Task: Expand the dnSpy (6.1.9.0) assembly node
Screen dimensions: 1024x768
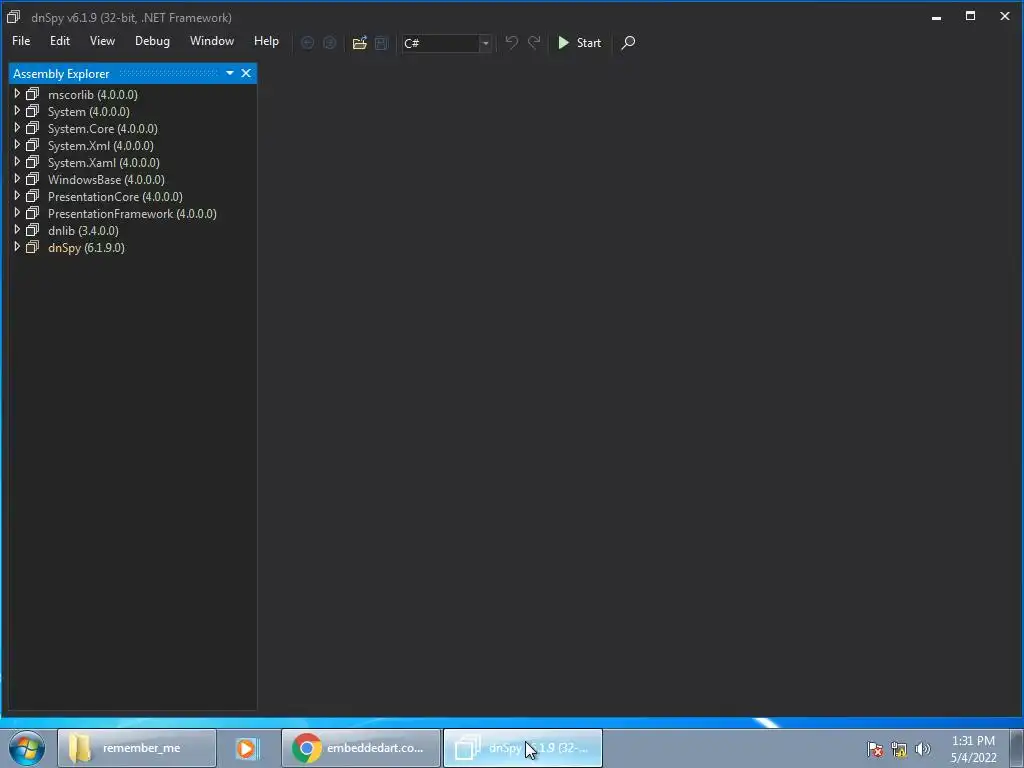Action: (17, 247)
